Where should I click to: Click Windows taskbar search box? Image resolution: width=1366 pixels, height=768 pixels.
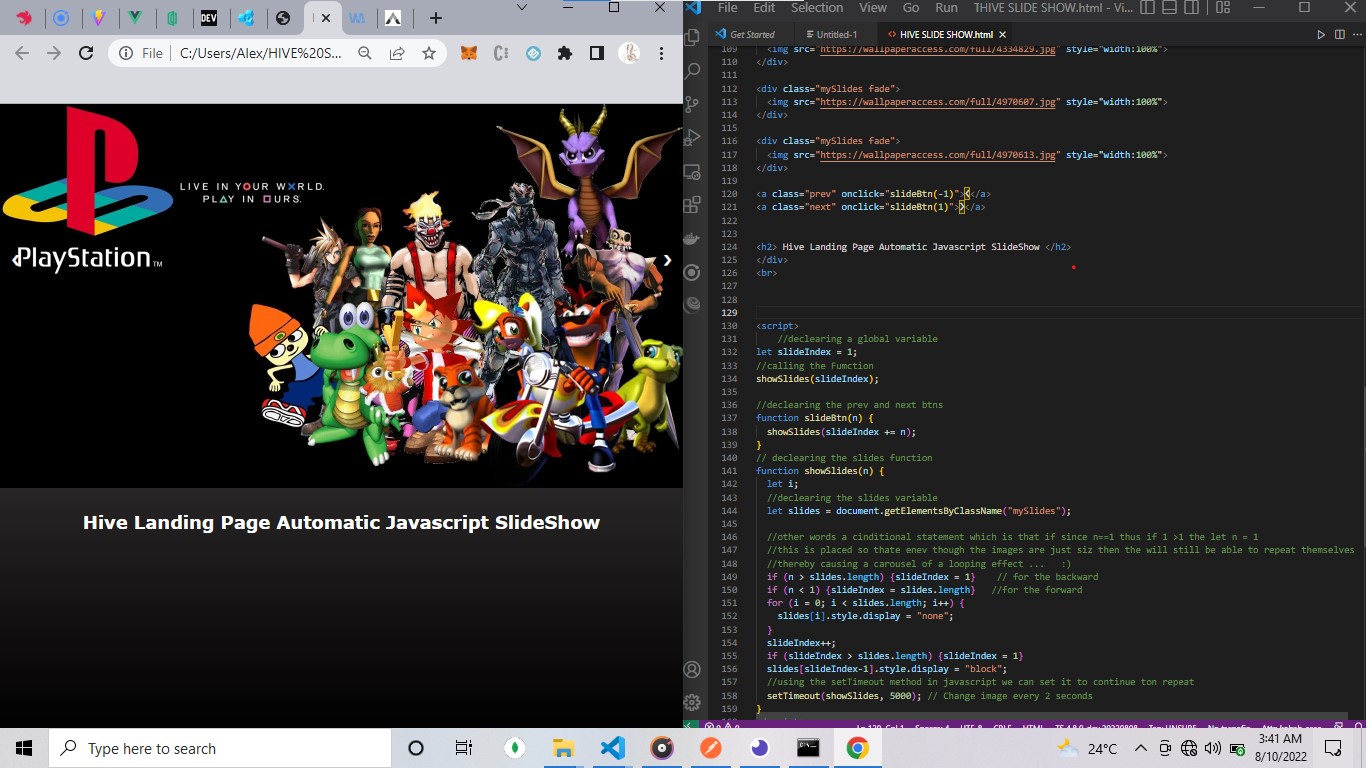(220, 748)
